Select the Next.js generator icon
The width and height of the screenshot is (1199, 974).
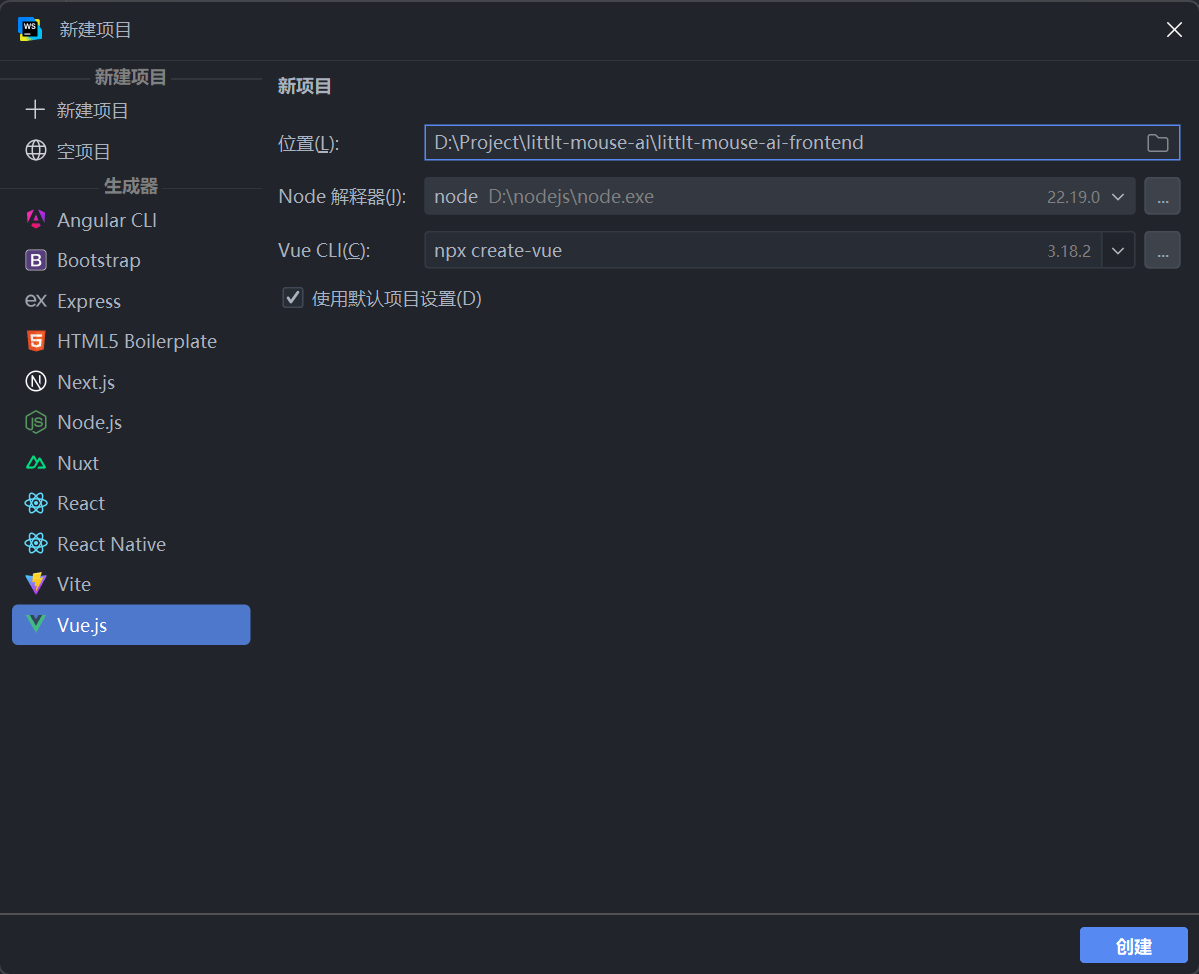pos(36,381)
